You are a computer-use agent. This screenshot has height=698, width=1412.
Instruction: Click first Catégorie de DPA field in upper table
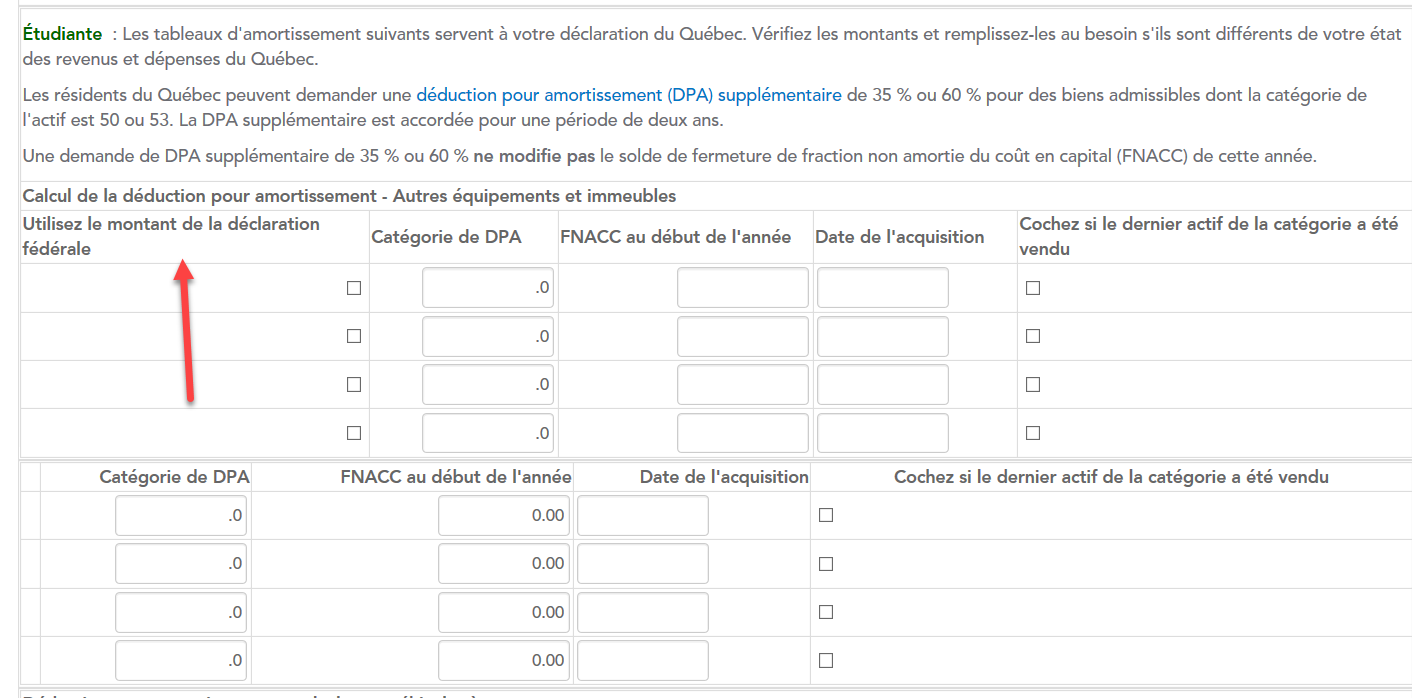click(488, 288)
